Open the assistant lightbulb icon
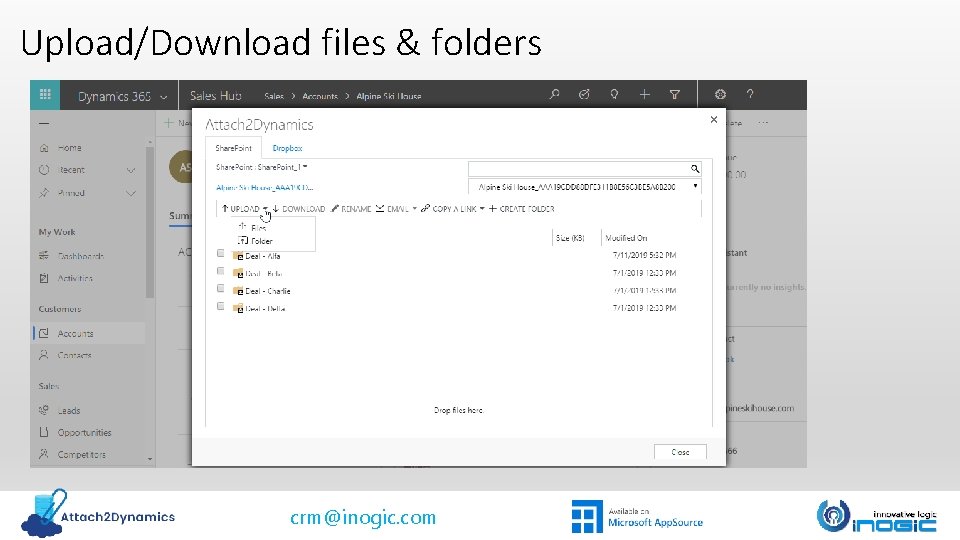This screenshot has height=540, width=960. pyautogui.click(x=614, y=94)
